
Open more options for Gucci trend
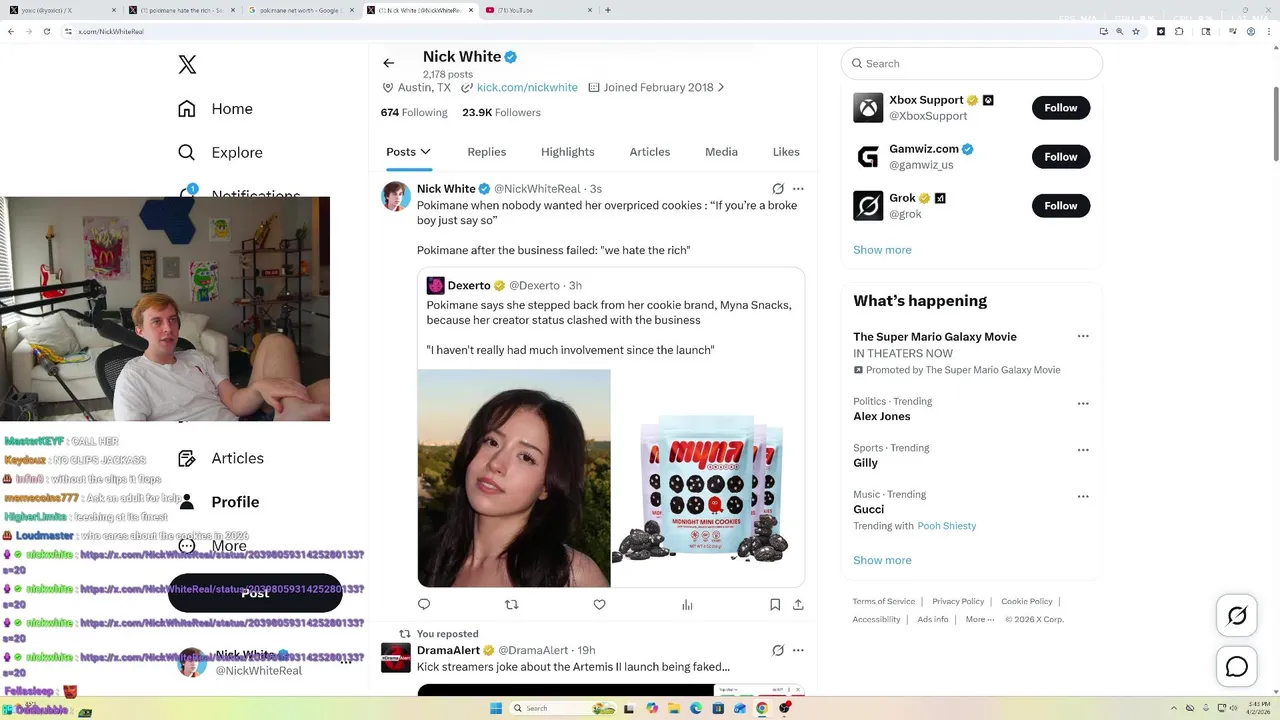tap(1083, 496)
